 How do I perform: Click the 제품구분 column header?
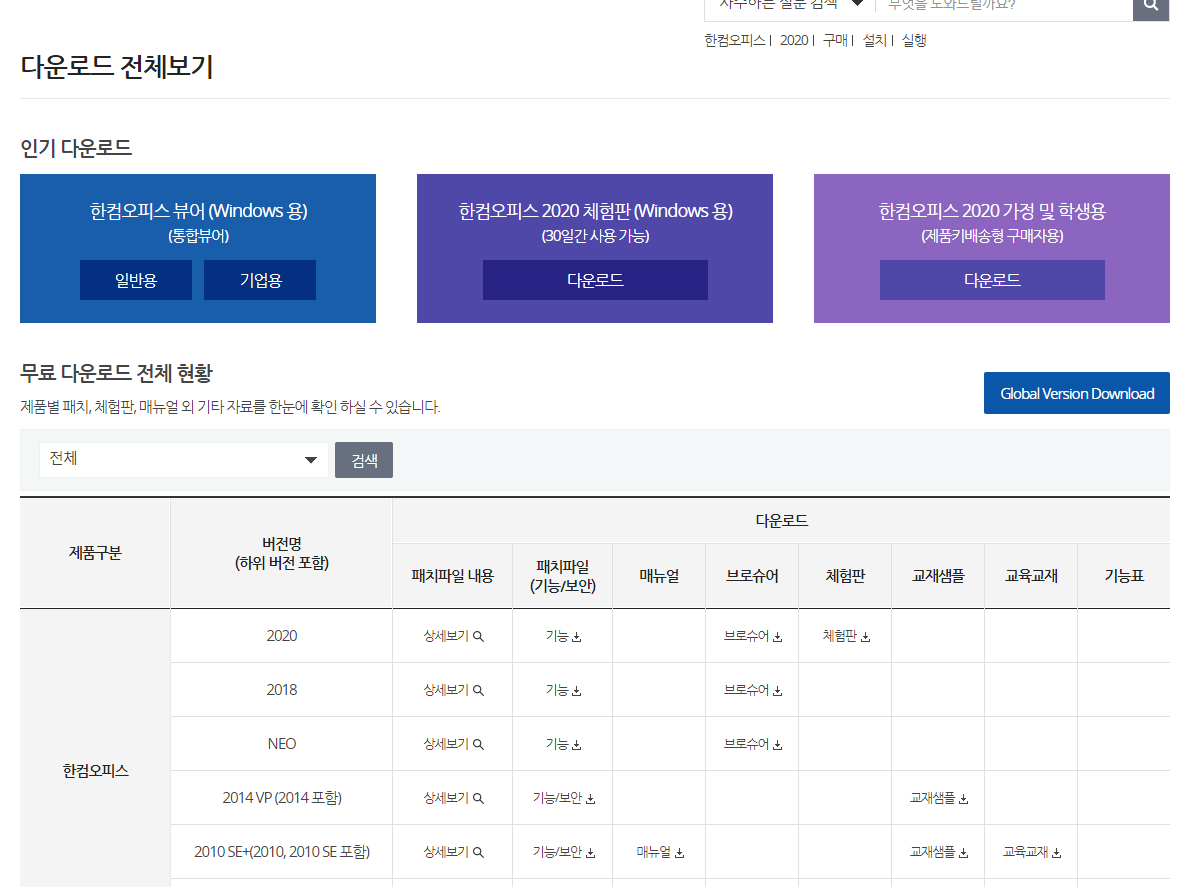(x=95, y=554)
